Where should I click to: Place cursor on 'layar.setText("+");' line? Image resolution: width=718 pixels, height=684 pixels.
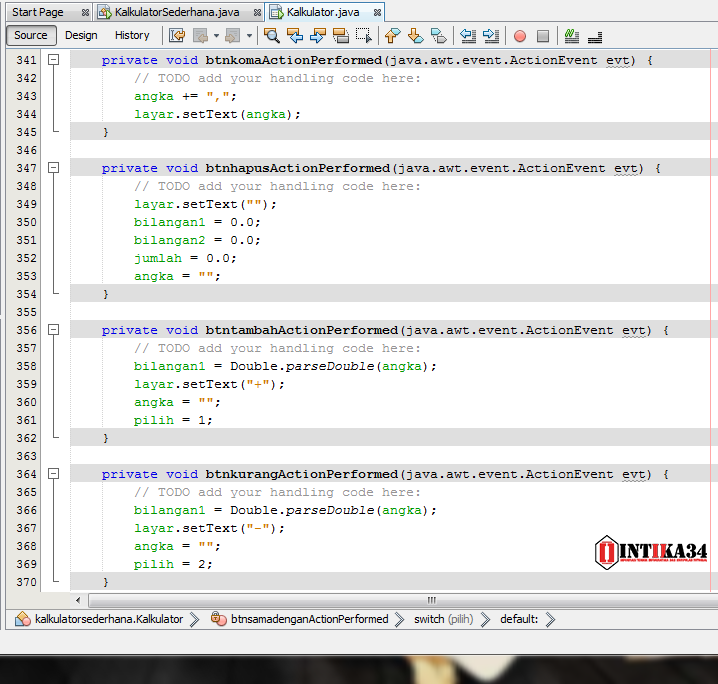coord(209,384)
